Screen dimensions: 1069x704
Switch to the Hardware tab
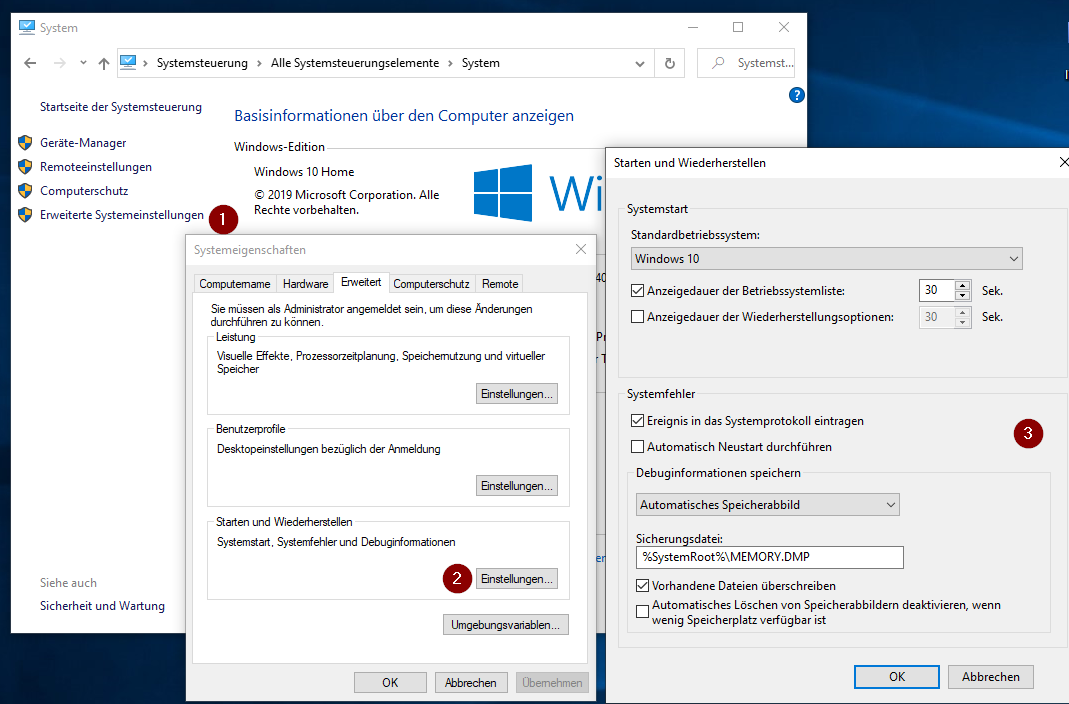305,284
